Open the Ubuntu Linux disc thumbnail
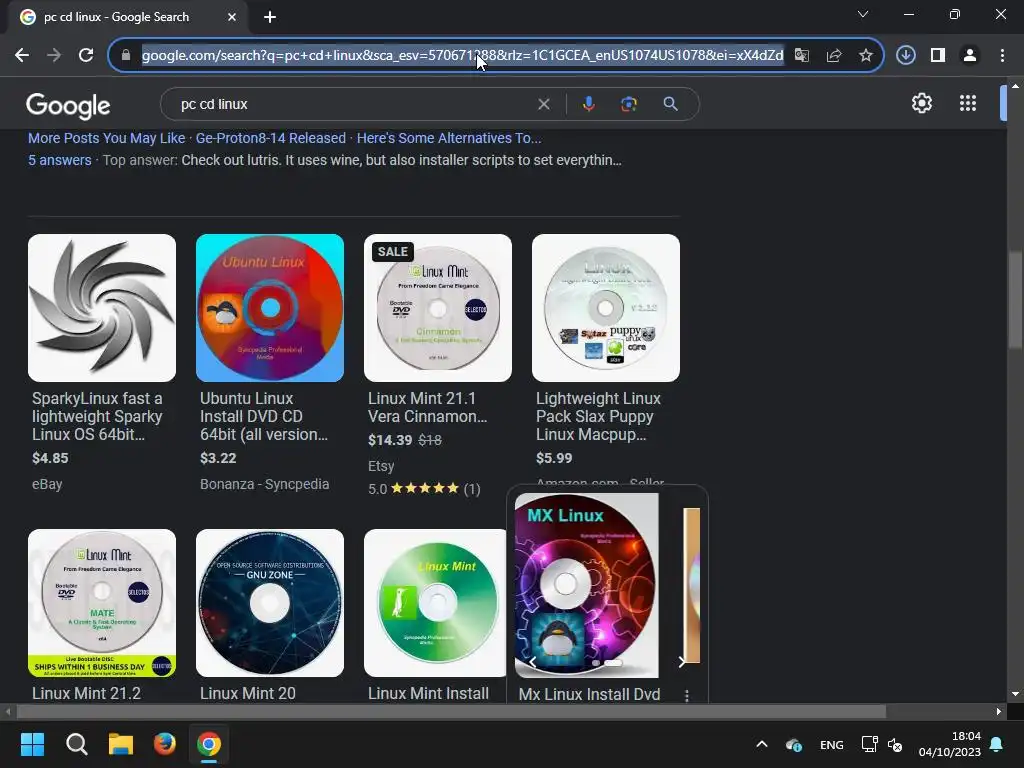The width and height of the screenshot is (1024, 768). pos(270,308)
